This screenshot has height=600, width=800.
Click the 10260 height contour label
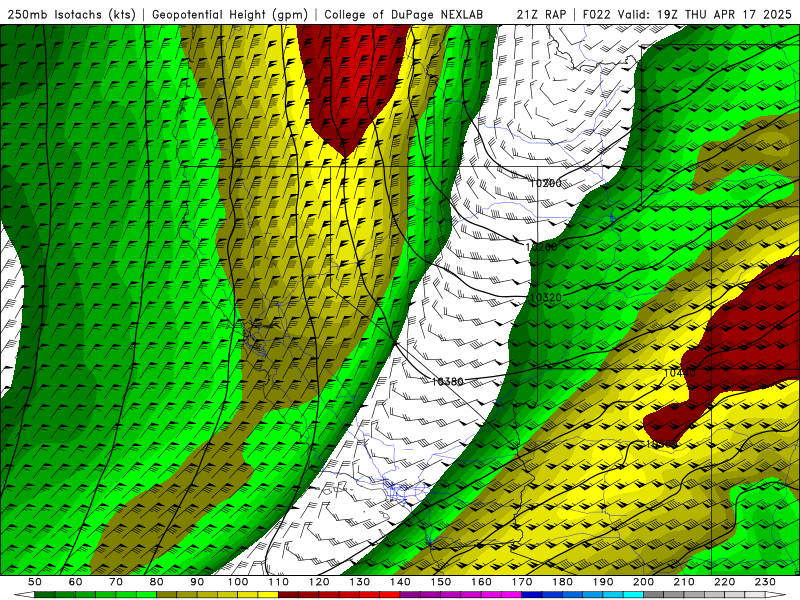(x=541, y=247)
